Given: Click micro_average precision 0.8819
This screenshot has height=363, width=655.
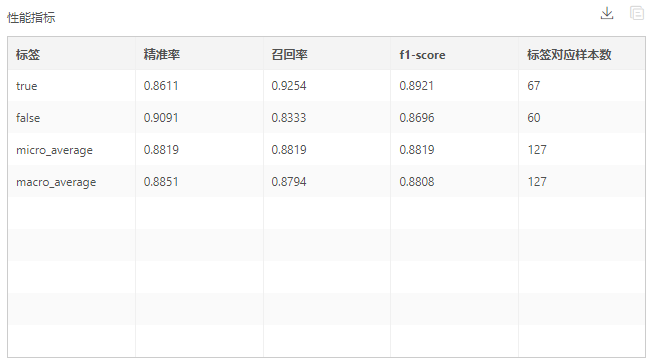Looking at the screenshot, I should (x=161, y=150).
